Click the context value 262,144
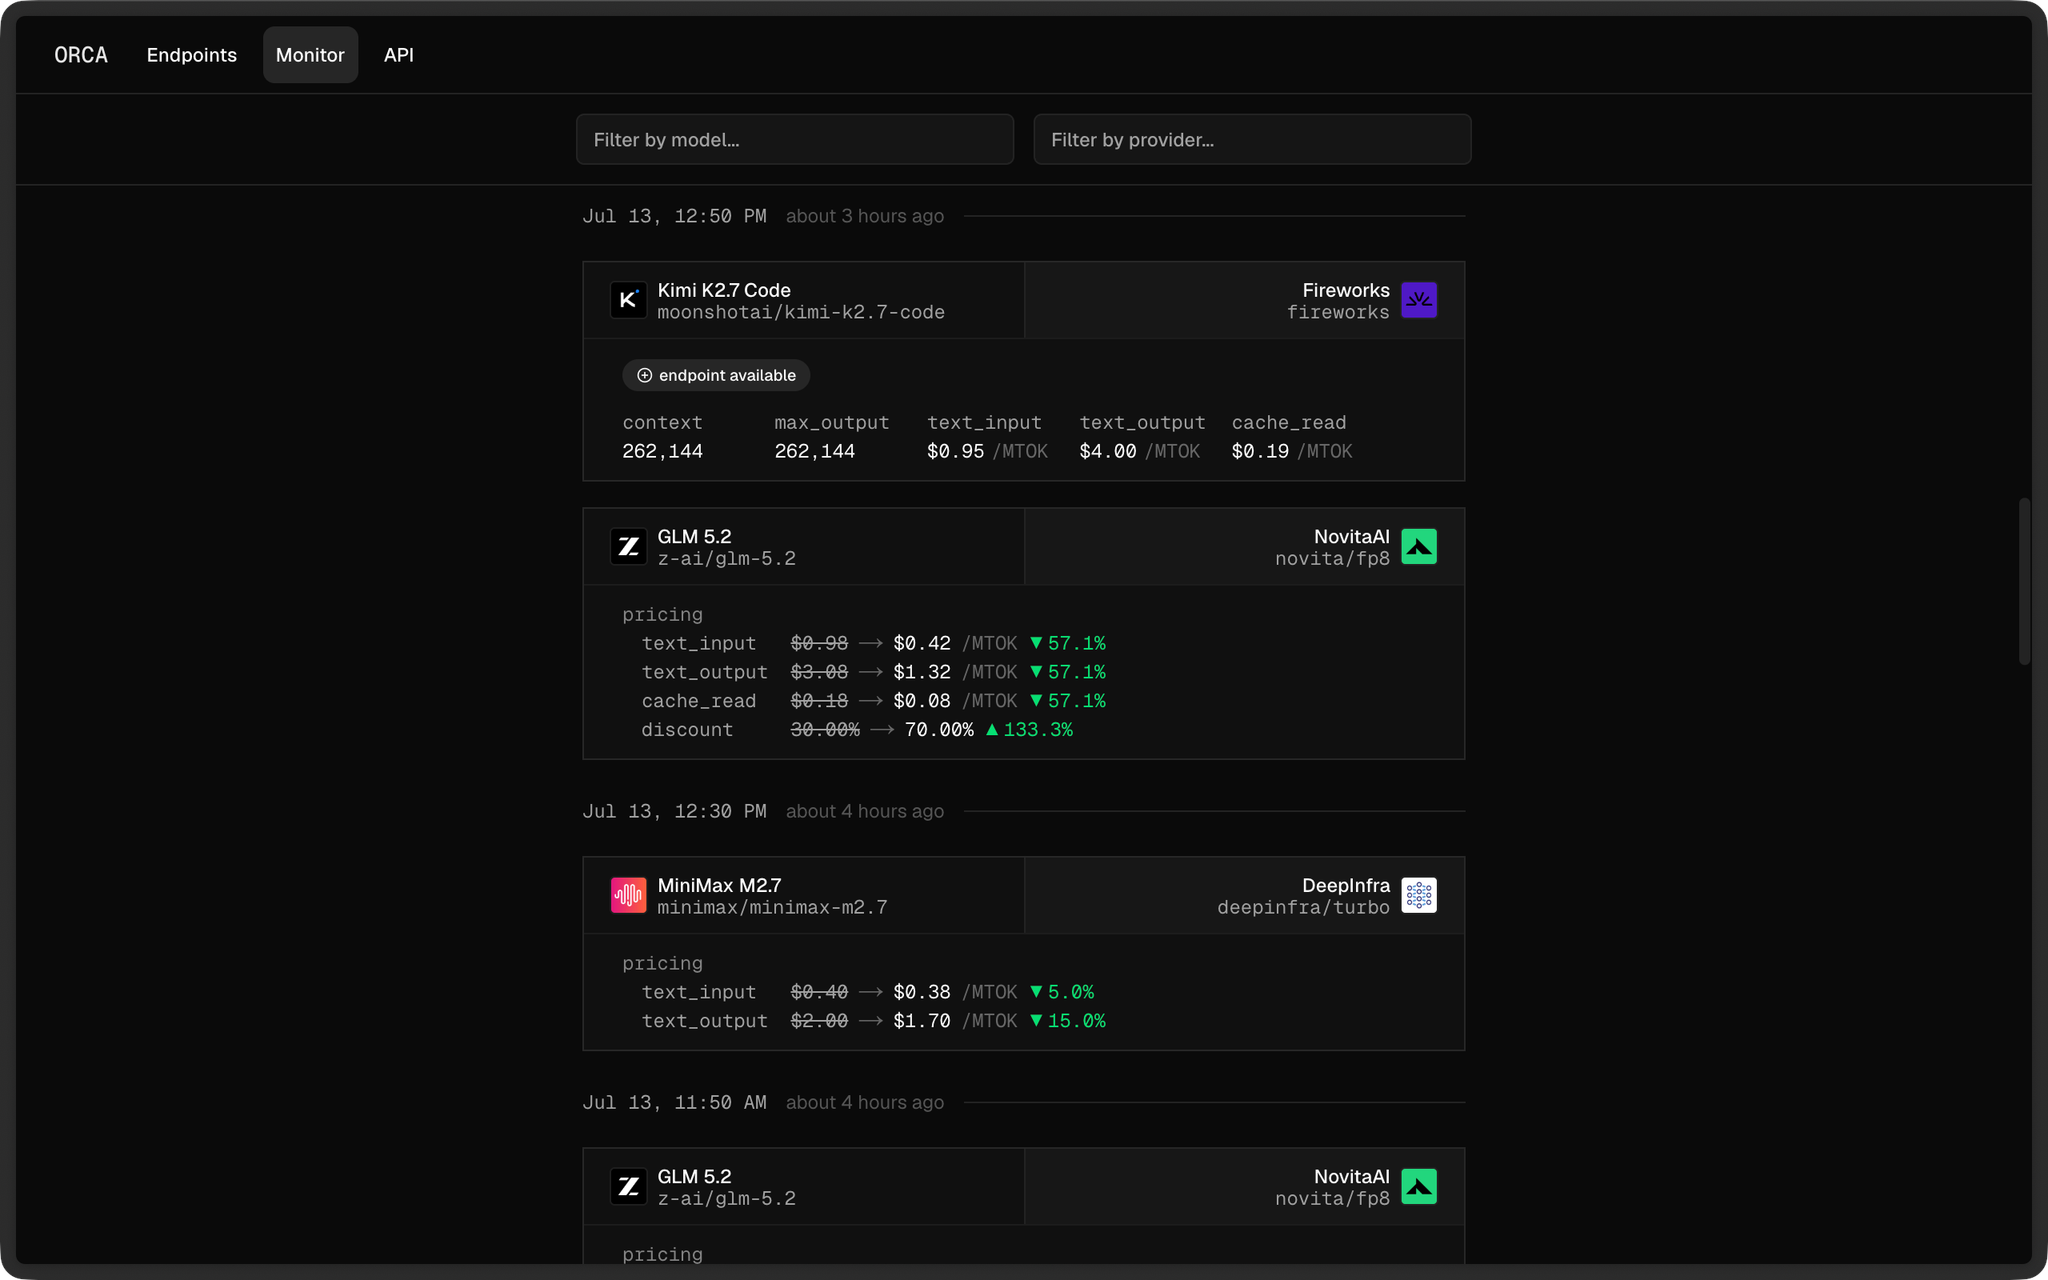The height and width of the screenshot is (1280, 2048). coord(662,452)
